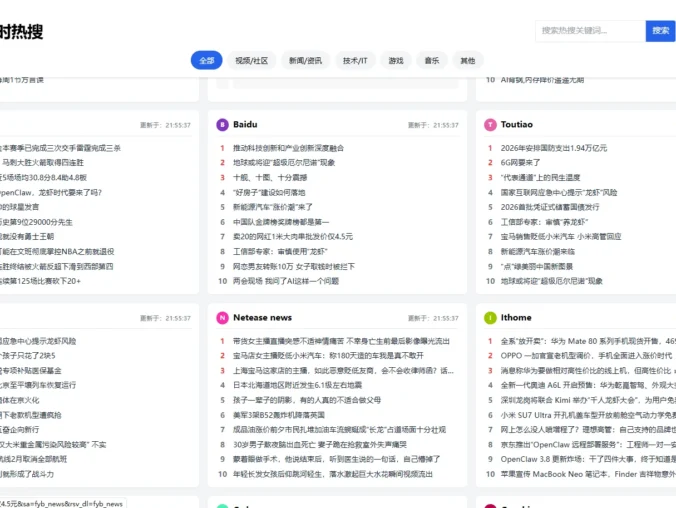Click the pink Toutiao source icon
The width and height of the screenshot is (676, 508).
490,125
